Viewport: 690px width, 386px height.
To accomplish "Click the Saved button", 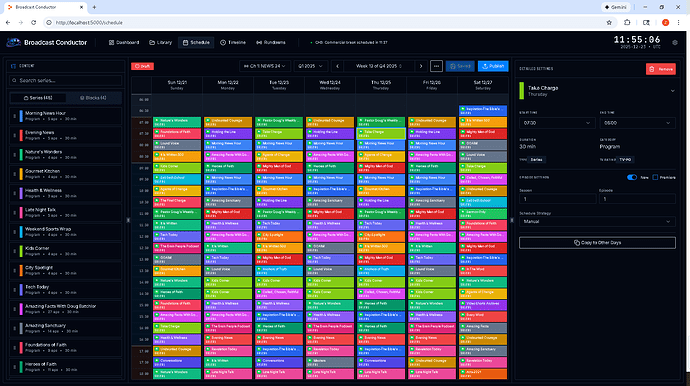I will (460, 66).
